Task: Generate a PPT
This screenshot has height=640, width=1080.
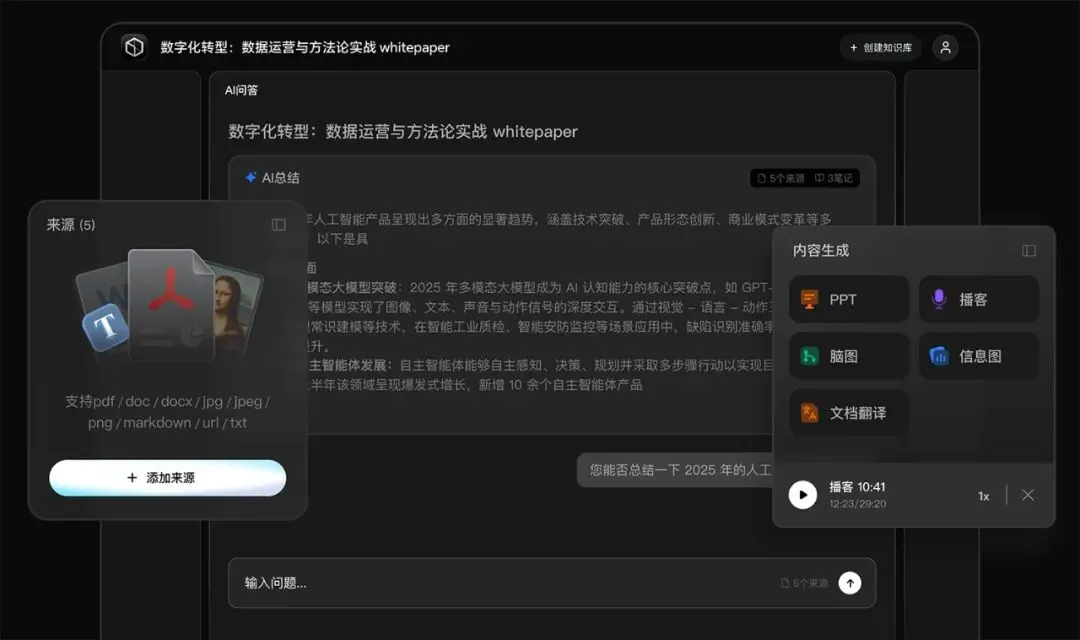Action: pos(849,299)
